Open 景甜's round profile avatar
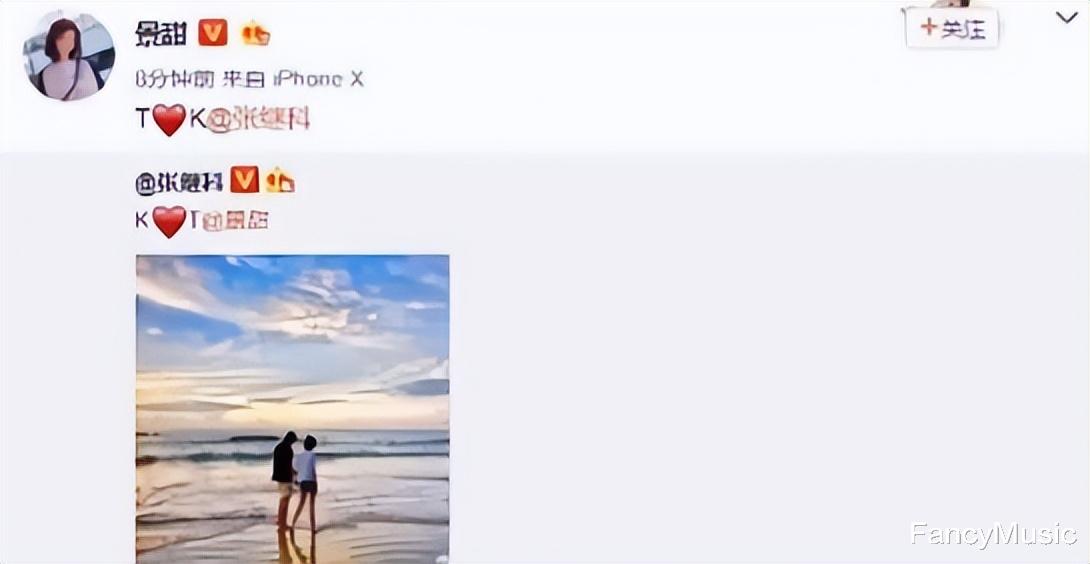 coord(69,56)
